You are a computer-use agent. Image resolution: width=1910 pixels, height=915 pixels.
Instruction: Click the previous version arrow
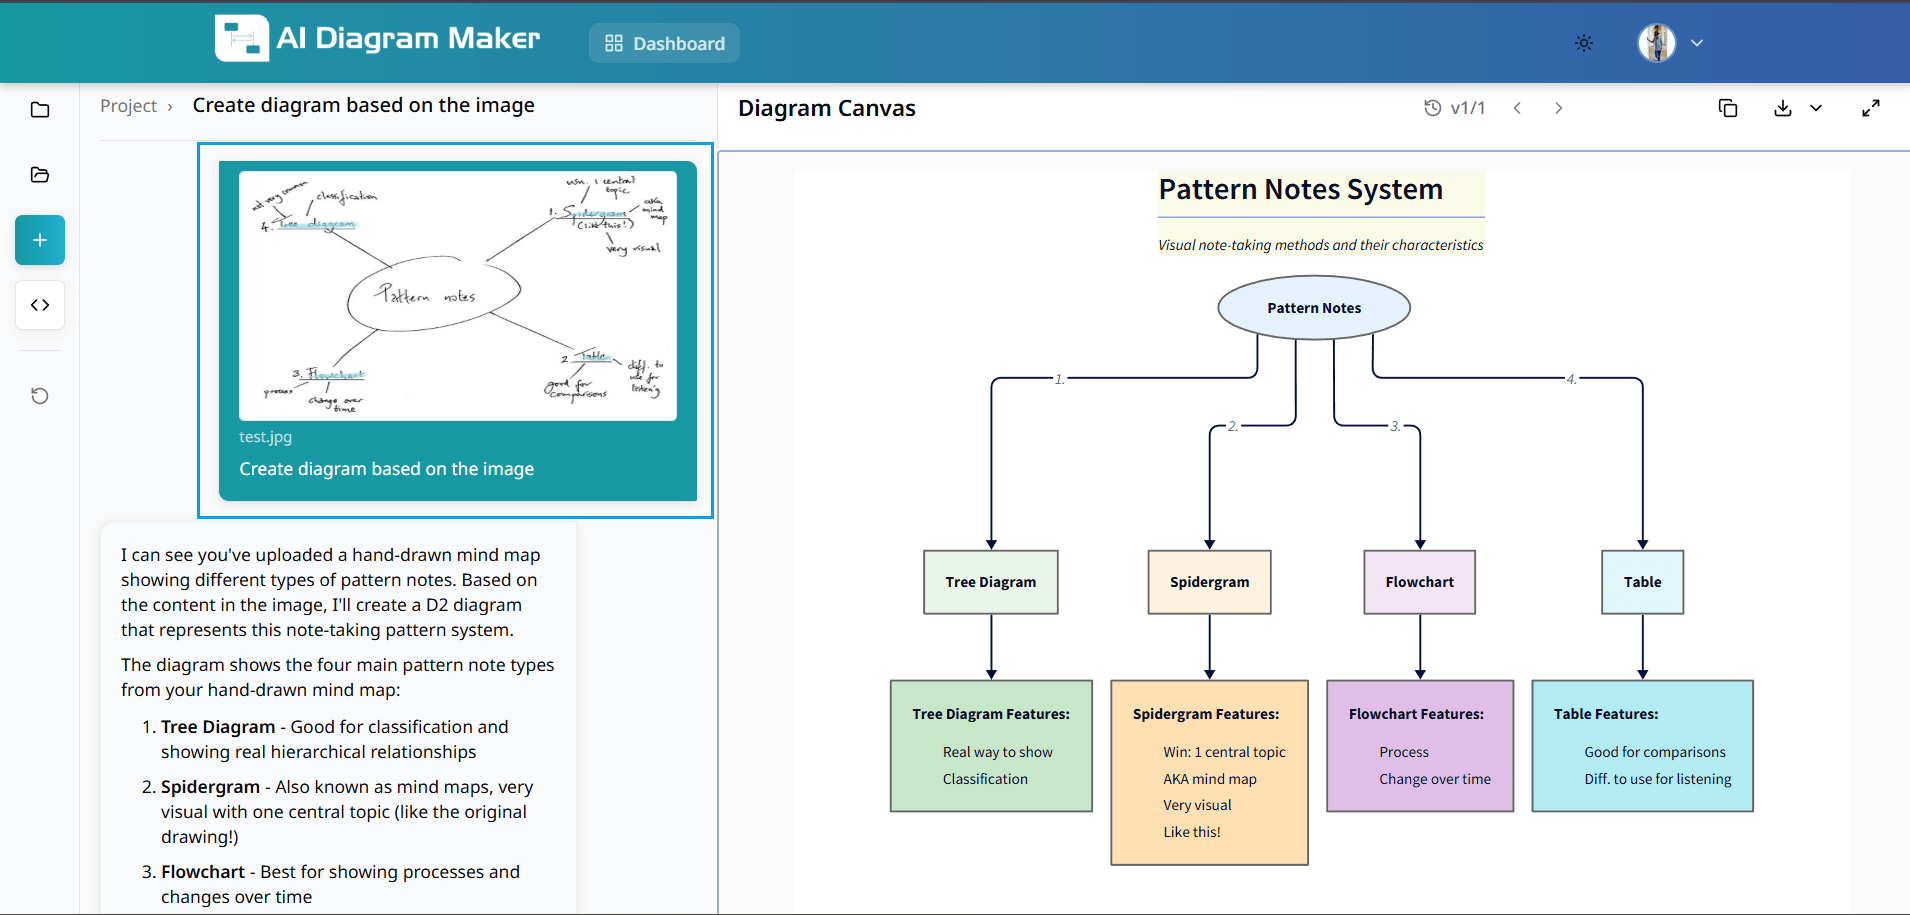tap(1518, 107)
